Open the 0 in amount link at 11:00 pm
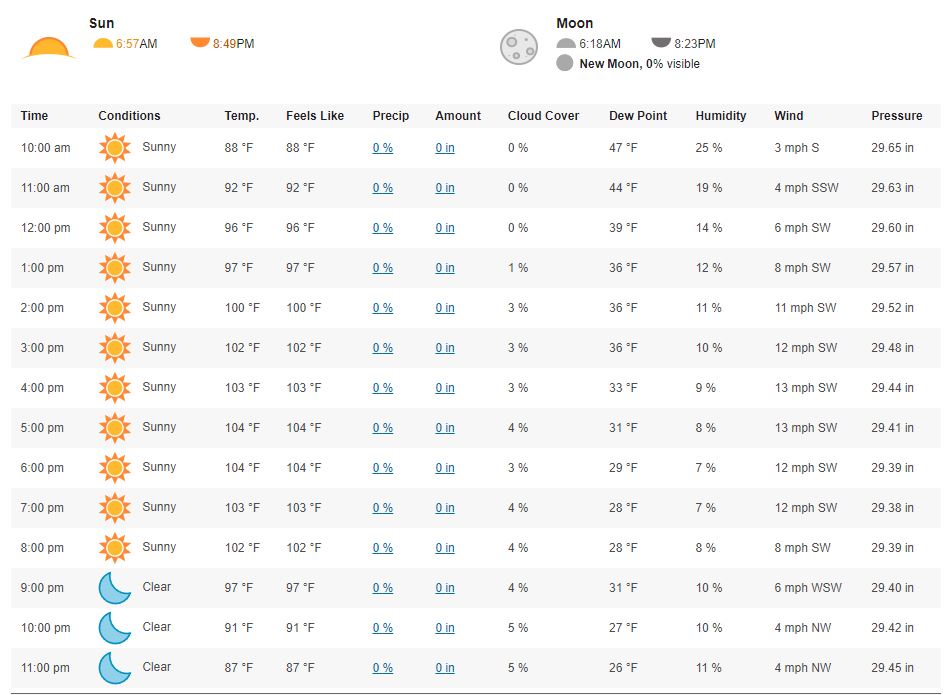The height and width of the screenshot is (695, 948). [445, 668]
